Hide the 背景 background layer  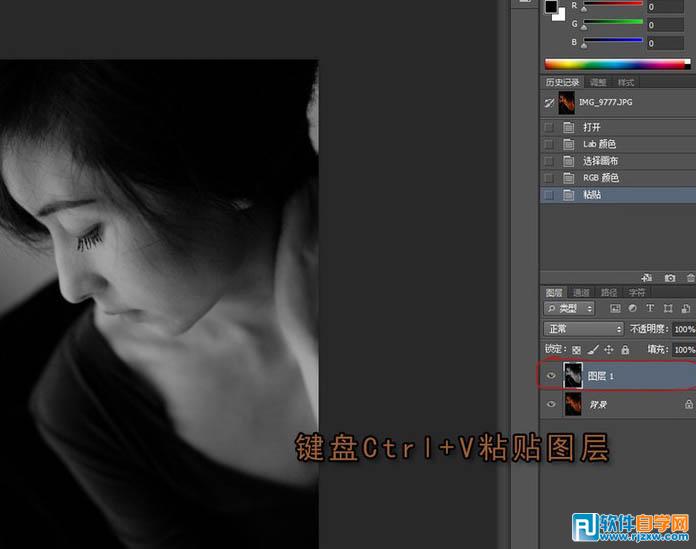(551, 404)
